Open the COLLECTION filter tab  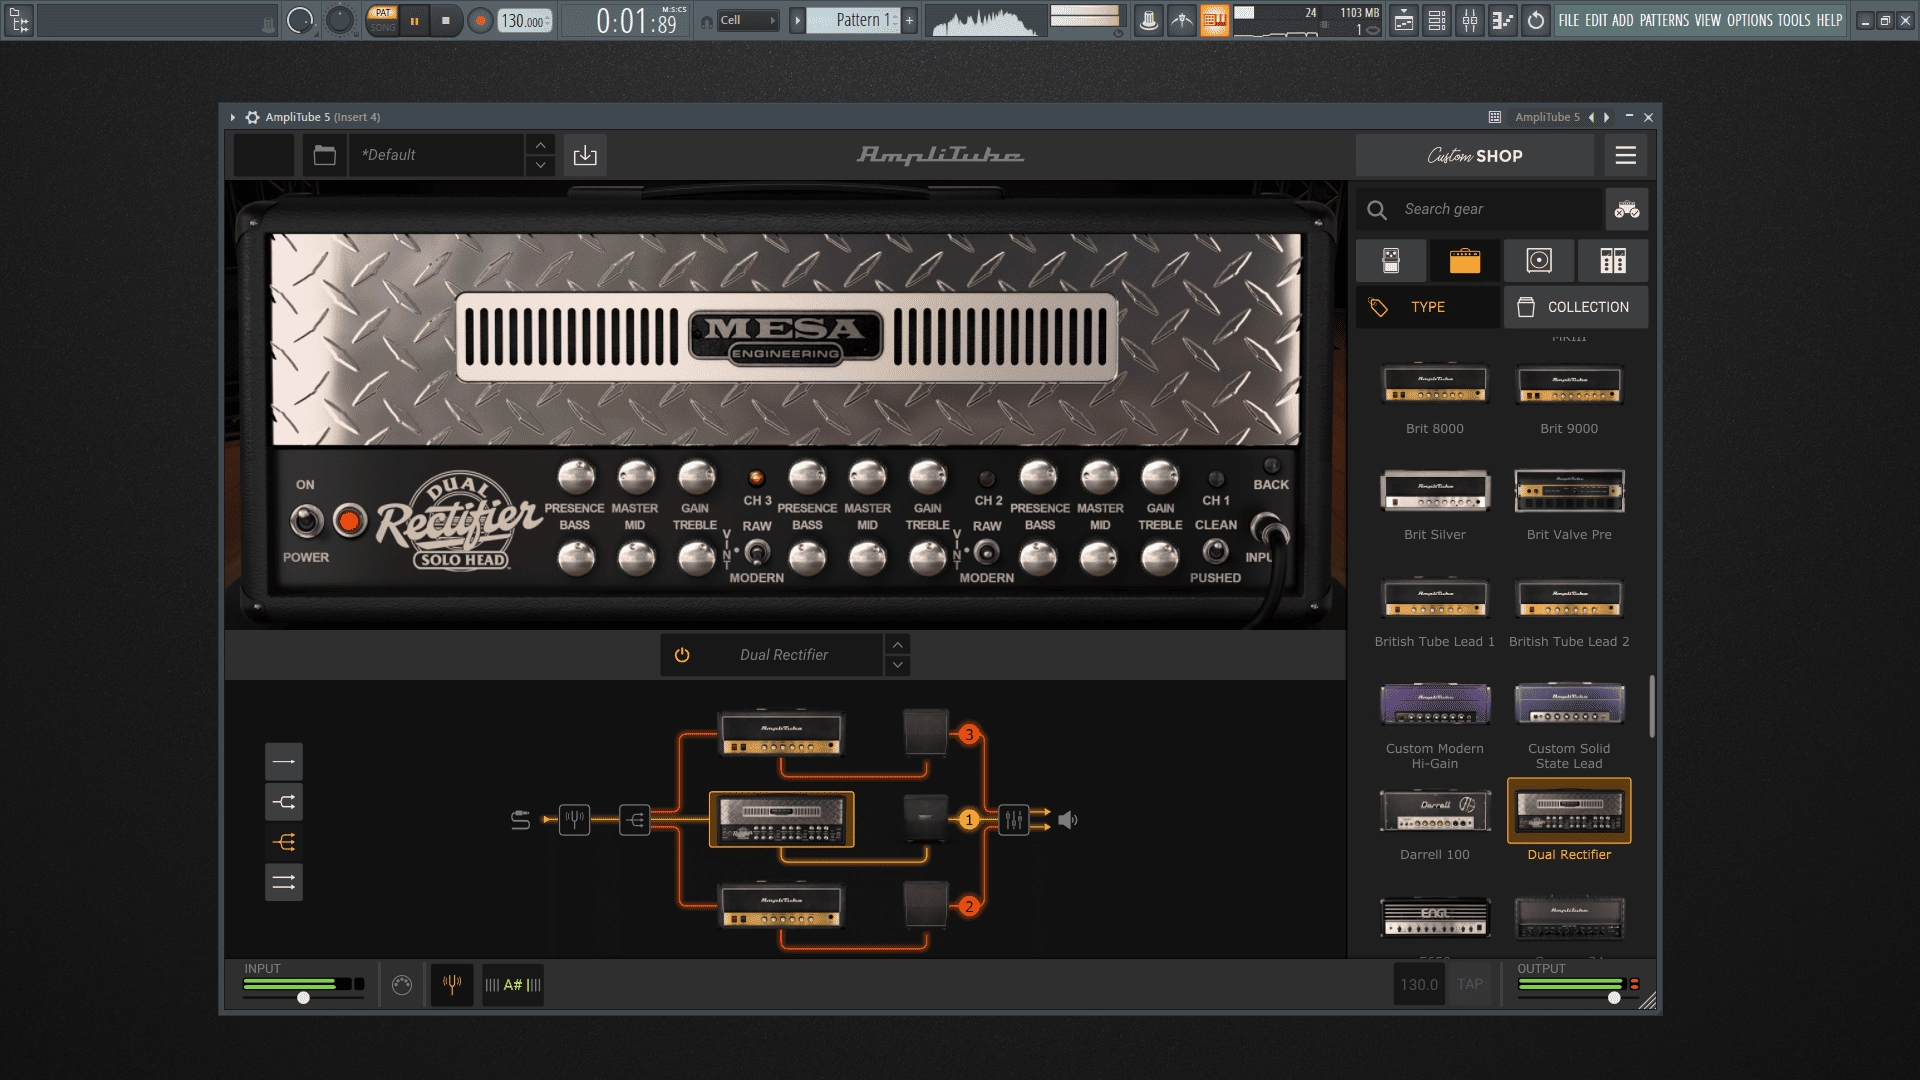pyautogui.click(x=1576, y=307)
